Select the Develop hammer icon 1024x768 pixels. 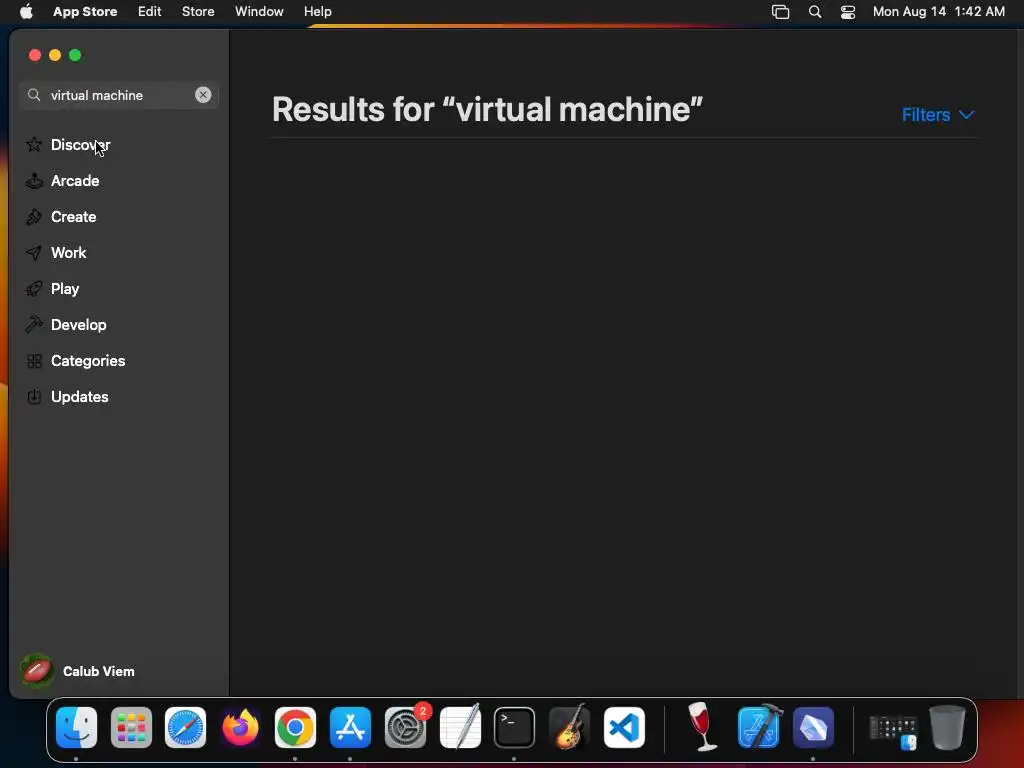34,325
